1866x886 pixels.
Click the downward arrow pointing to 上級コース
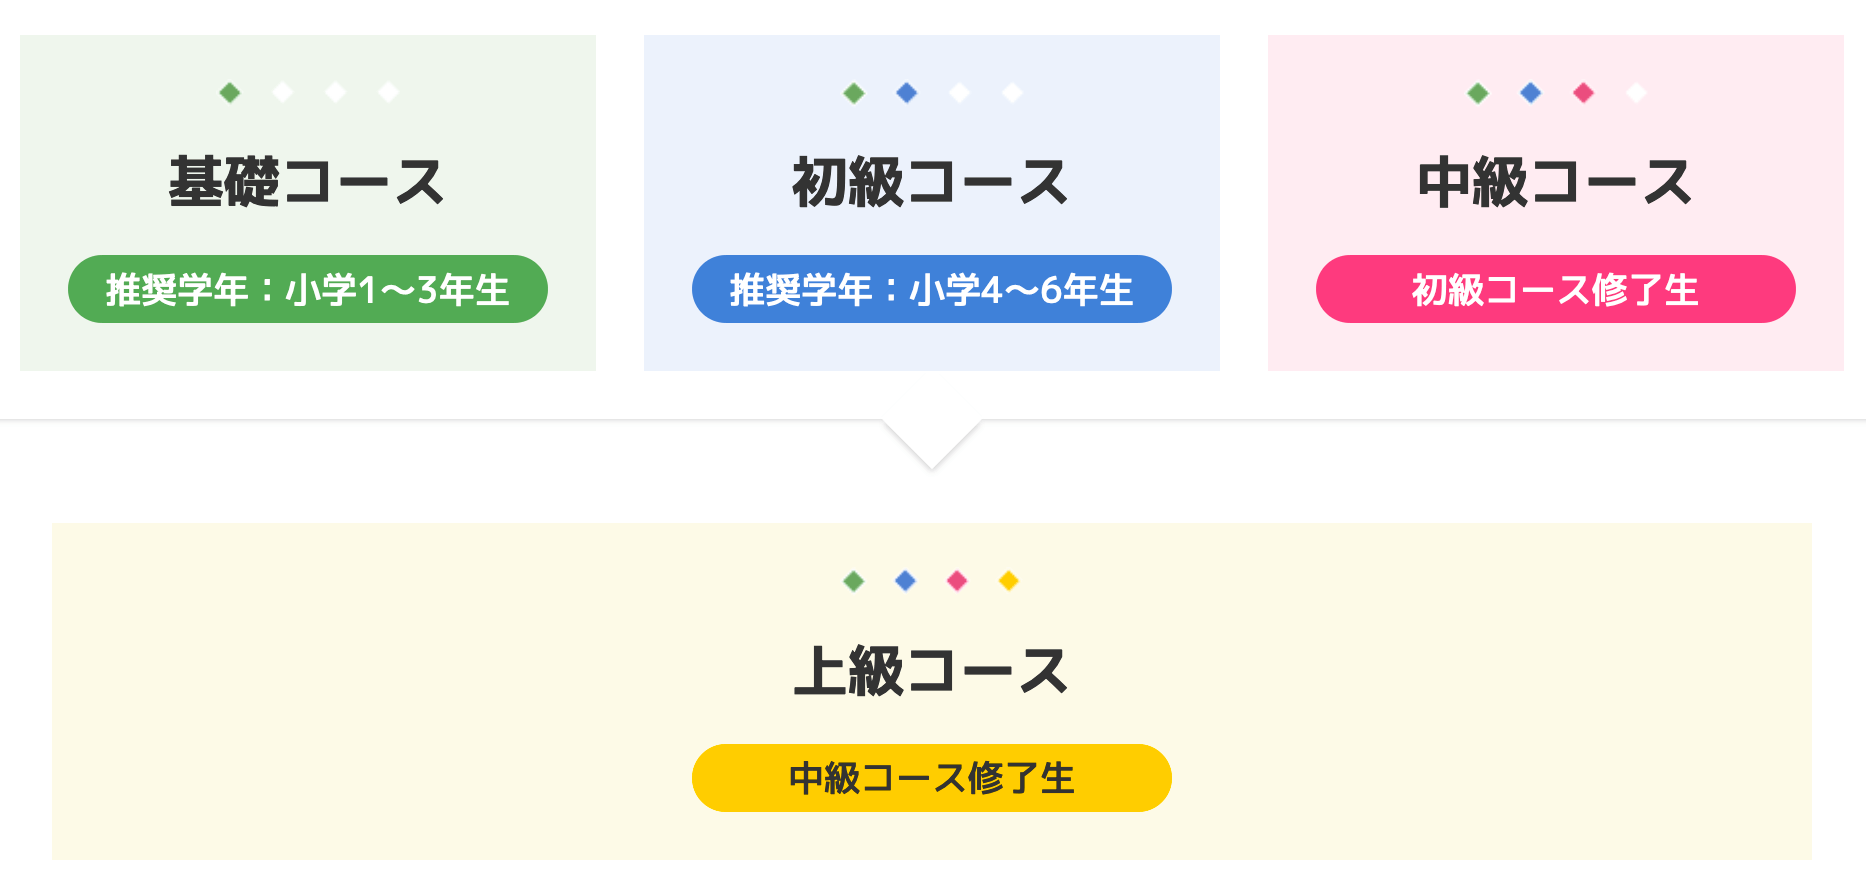click(x=932, y=443)
